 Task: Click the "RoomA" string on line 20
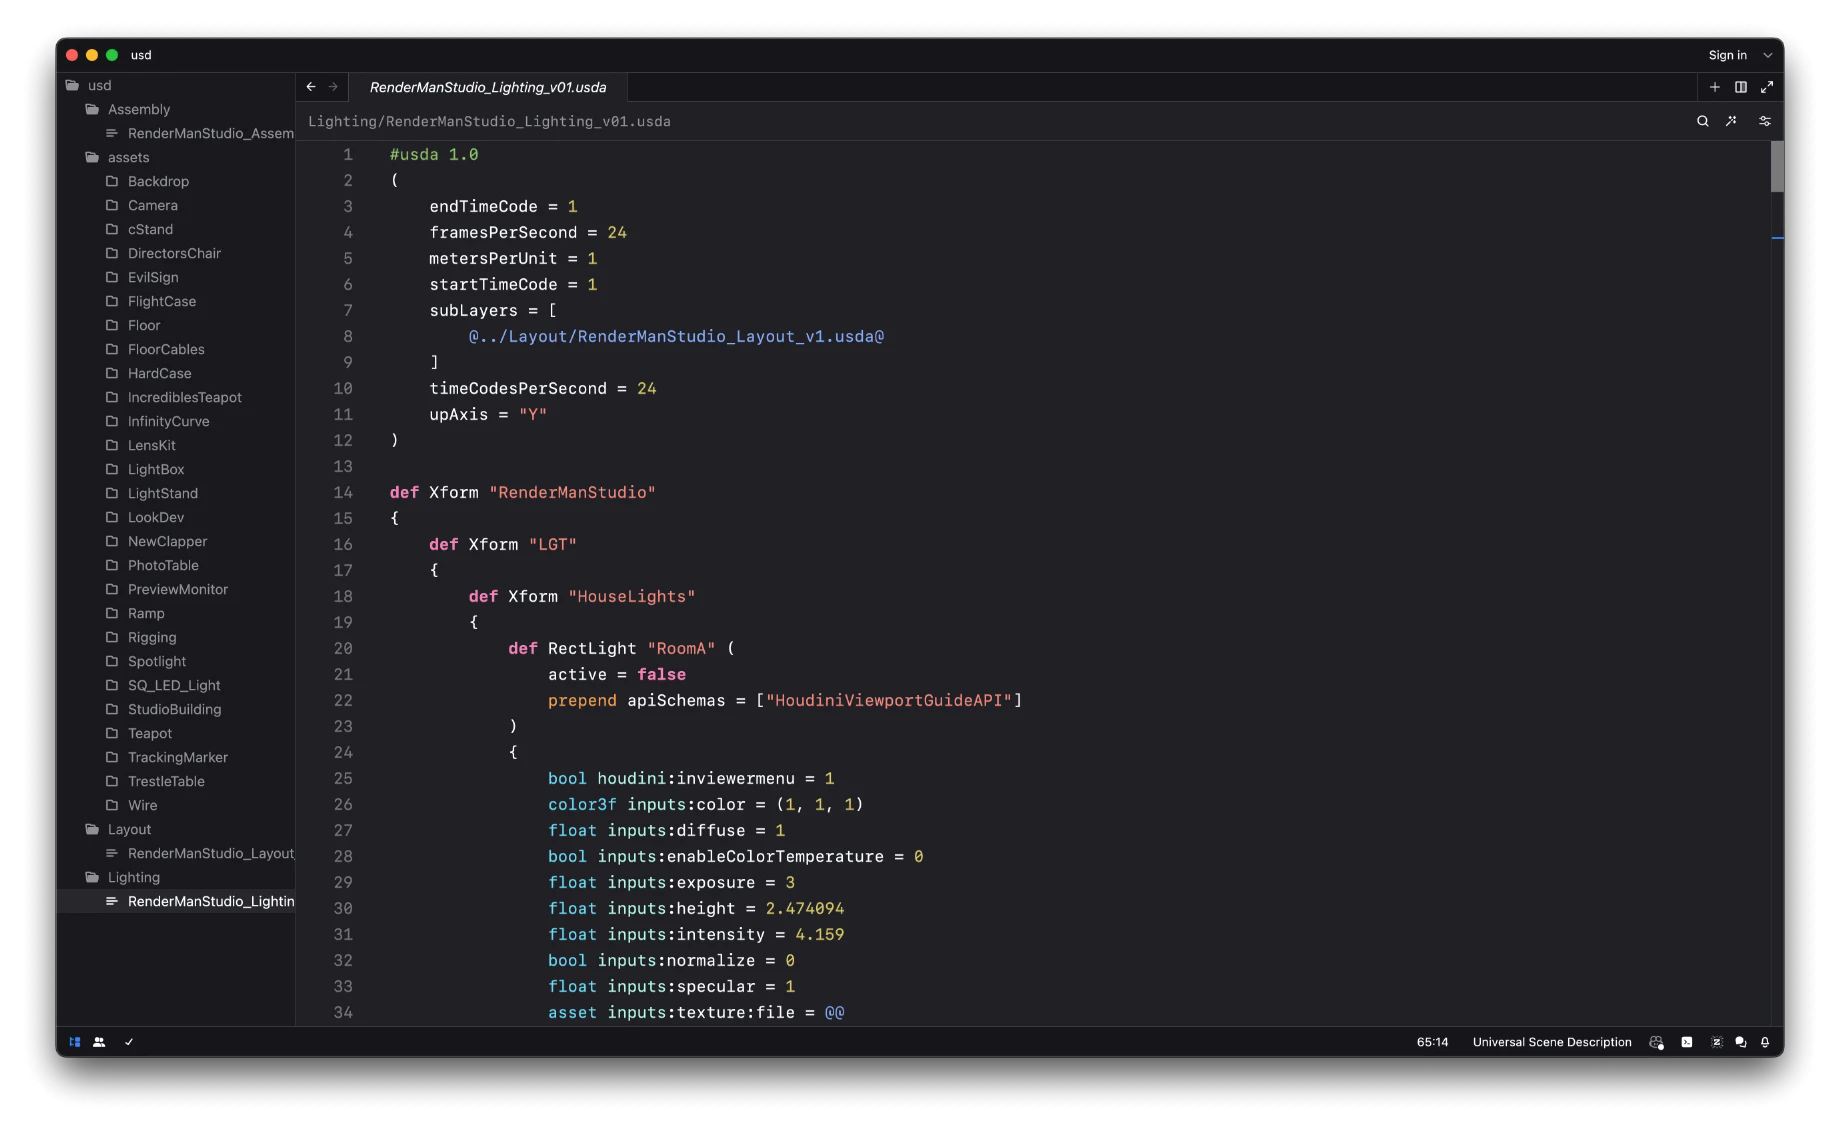[681, 648]
